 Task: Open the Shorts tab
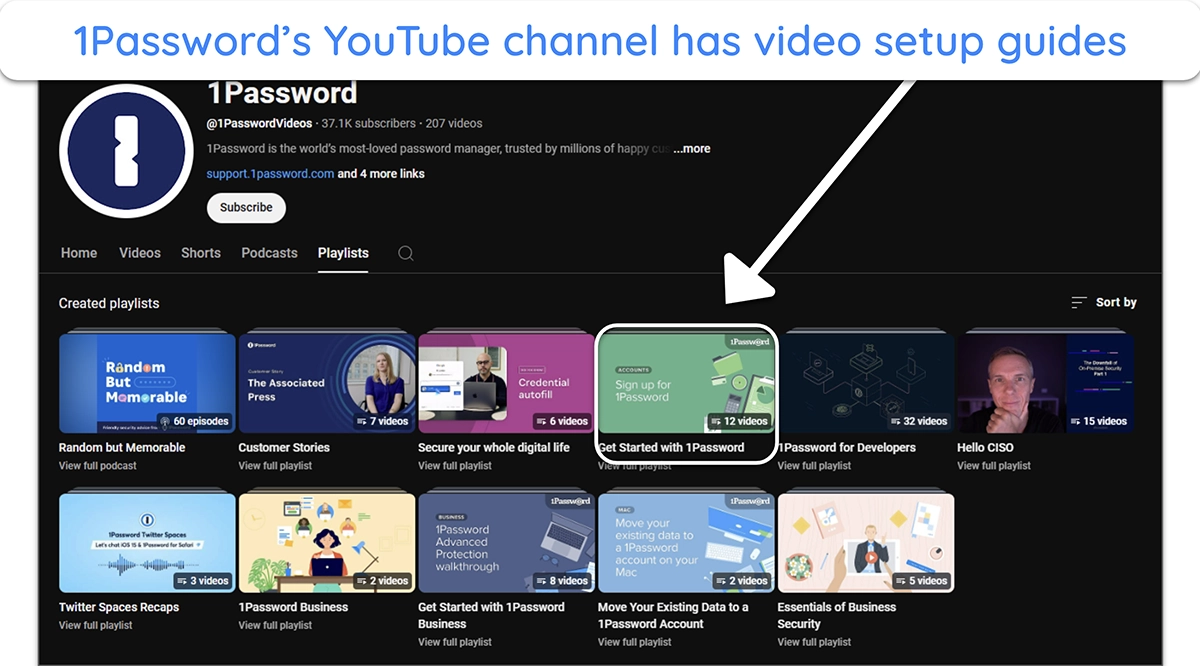pyautogui.click(x=201, y=253)
